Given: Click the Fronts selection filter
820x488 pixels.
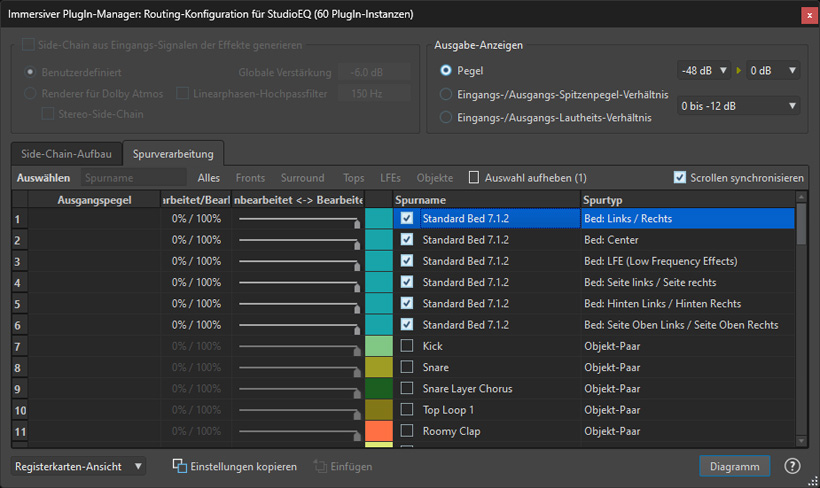Looking at the screenshot, I should click(x=250, y=178).
